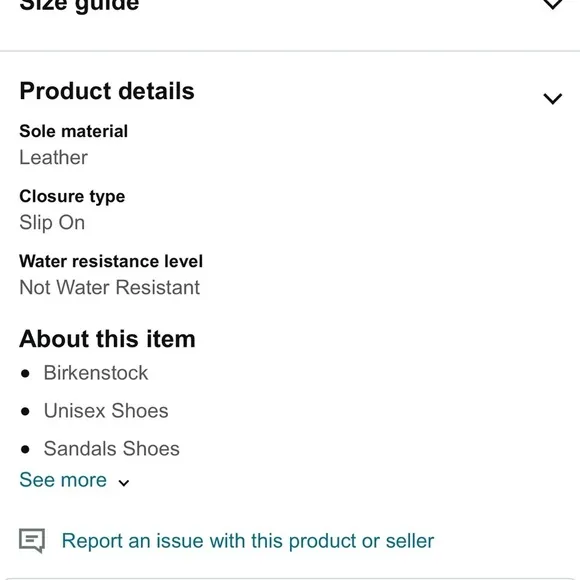Click the bullet dot beside Sandals Shoes
This screenshot has height=580, width=580.
(25, 449)
